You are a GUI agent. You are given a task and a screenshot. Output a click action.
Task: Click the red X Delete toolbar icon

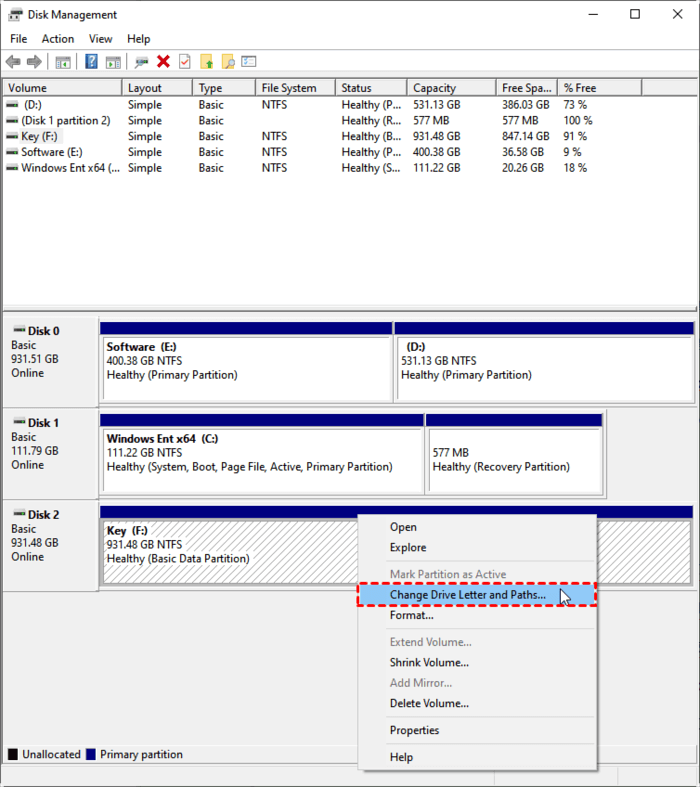(x=163, y=62)
